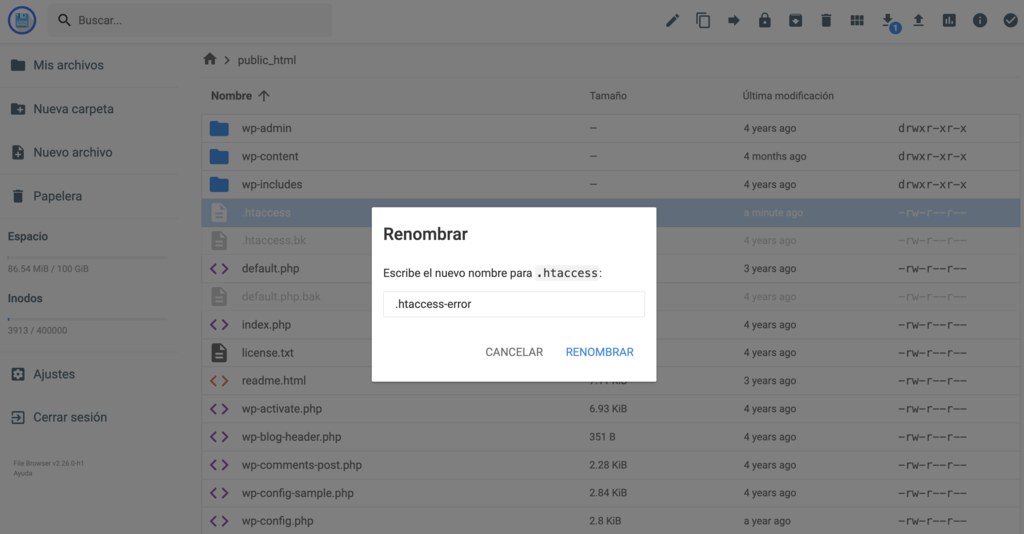
Task: Click the new name input field
Action: [x=514, y=304]
